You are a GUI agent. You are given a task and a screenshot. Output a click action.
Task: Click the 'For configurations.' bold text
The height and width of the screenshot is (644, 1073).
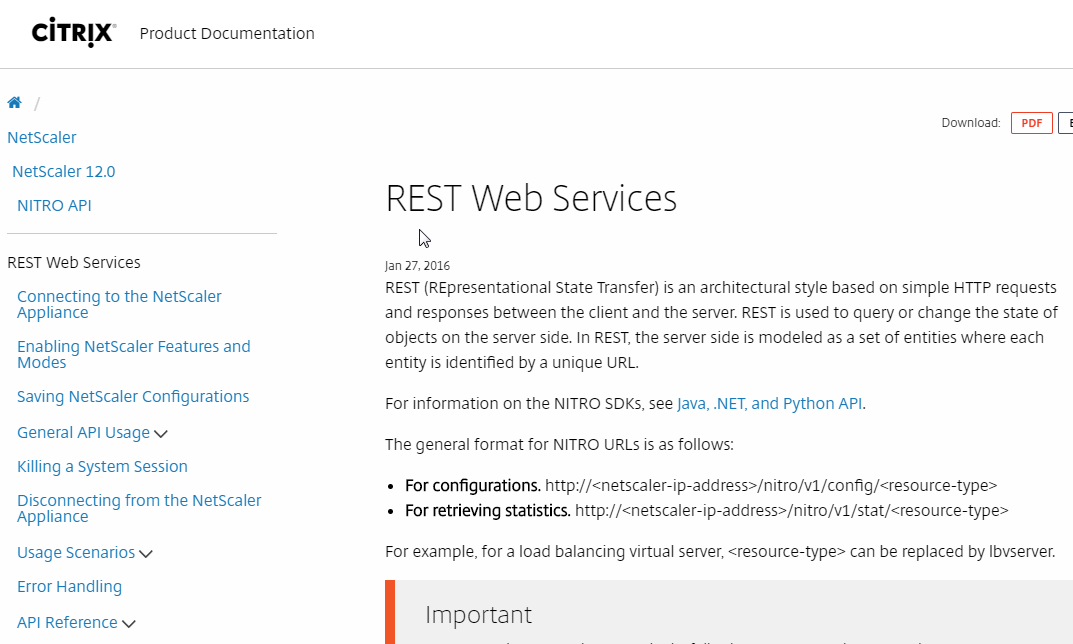point(473,486)
